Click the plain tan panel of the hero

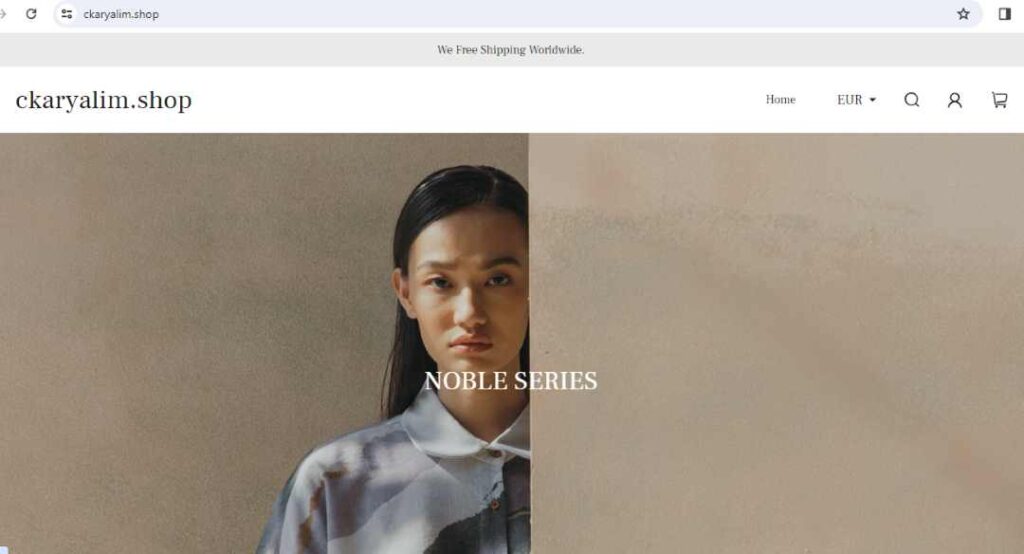coord(776,344)
